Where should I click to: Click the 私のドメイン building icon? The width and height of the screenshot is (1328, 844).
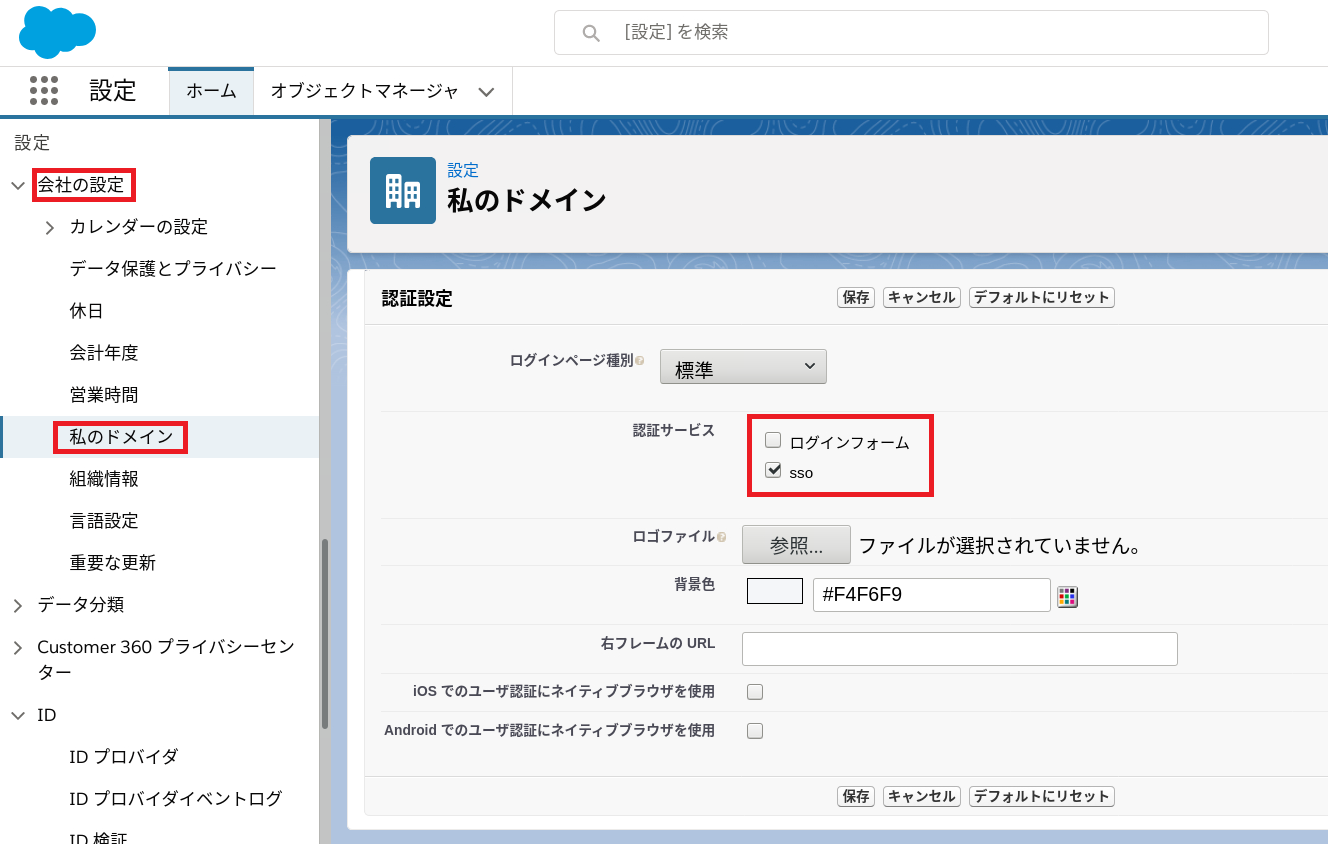click(403, 190)
